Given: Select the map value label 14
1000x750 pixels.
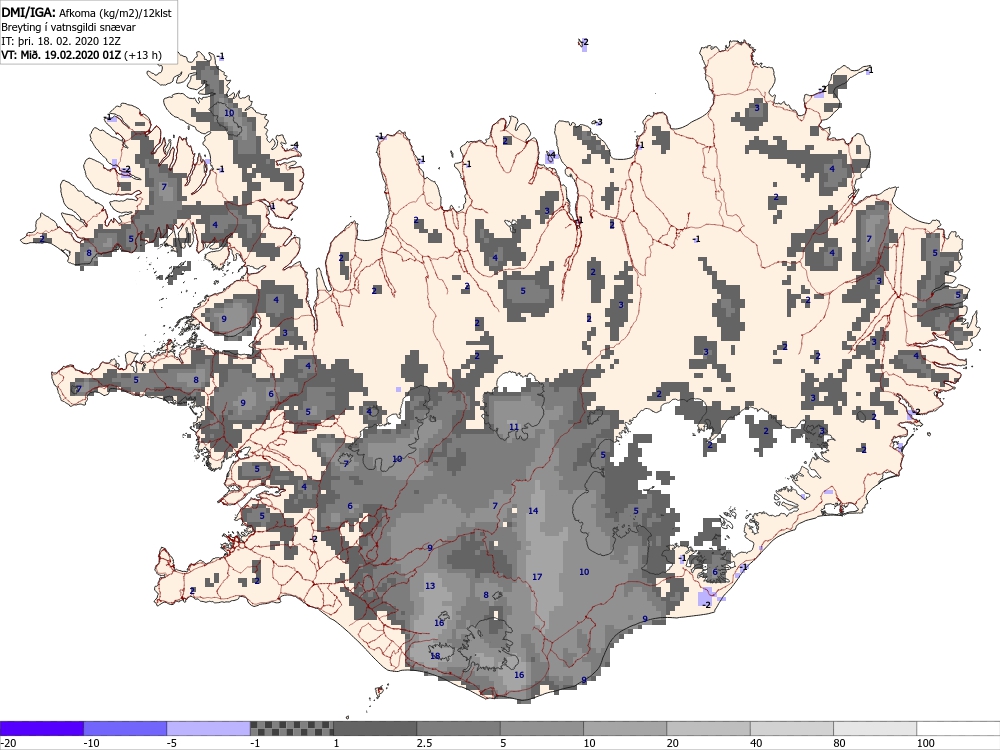Looking at the screenshot, I should (x=533, y=510).
